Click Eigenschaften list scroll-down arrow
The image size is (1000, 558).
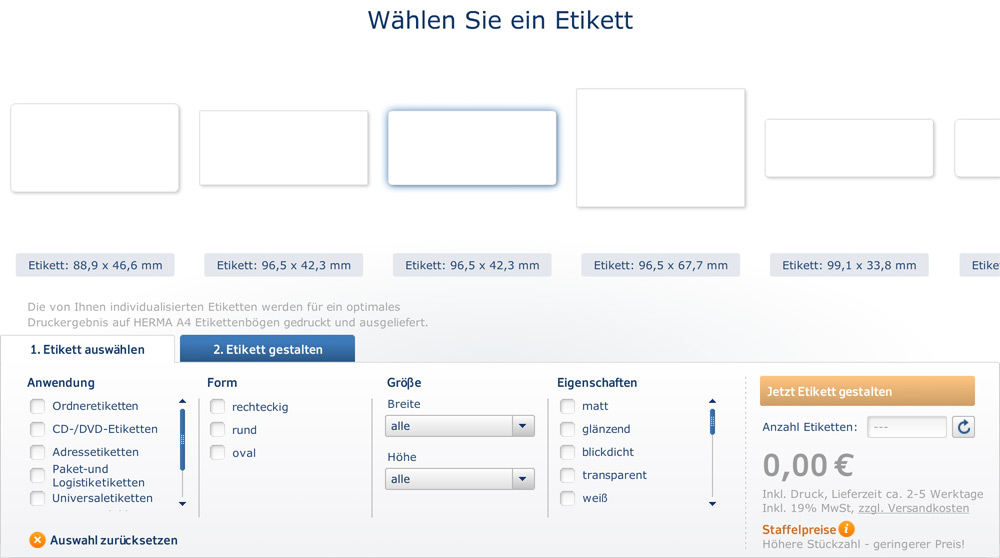[712, 504]
